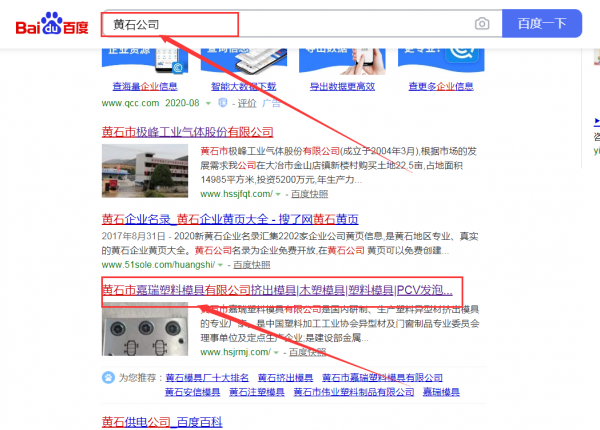Image resolution: width=600 pixels, height=430 pixels.
Task: Click the camera image search icon
Action: (482, 24)
